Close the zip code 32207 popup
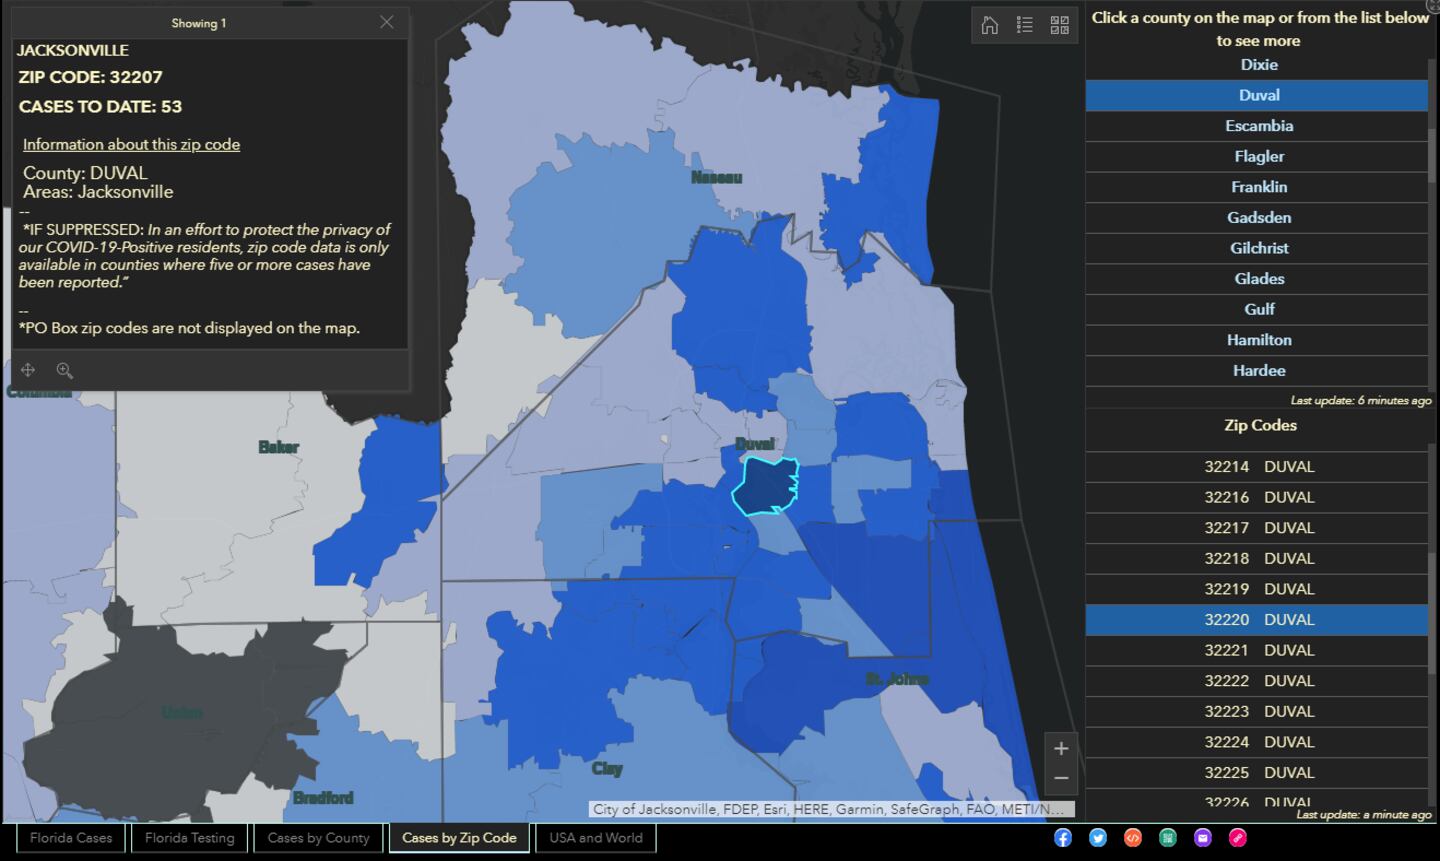 tap(387, 22)
